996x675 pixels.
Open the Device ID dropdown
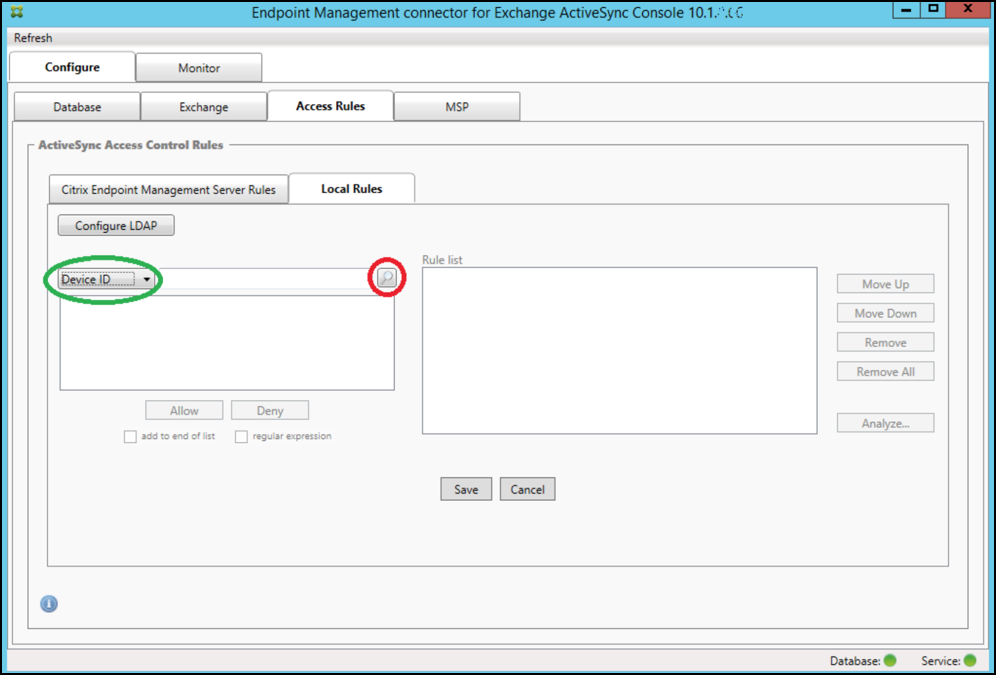pos(105,279)
